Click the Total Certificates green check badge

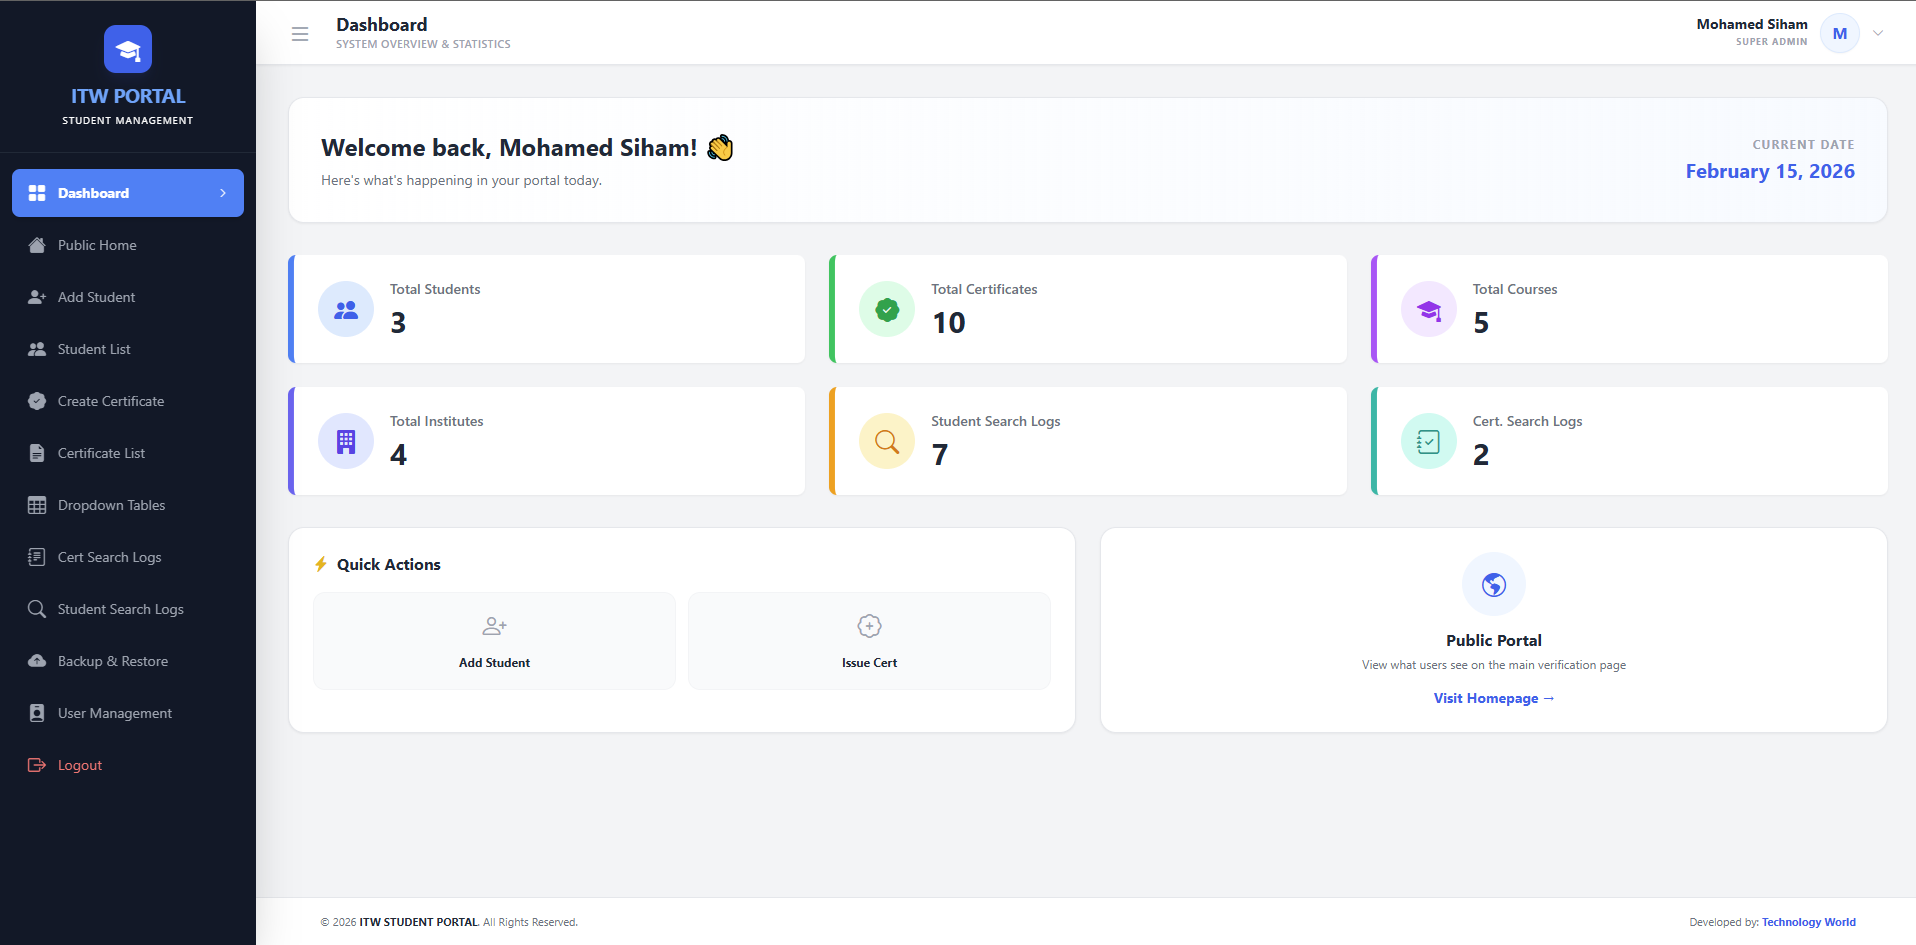click(886, 309)
